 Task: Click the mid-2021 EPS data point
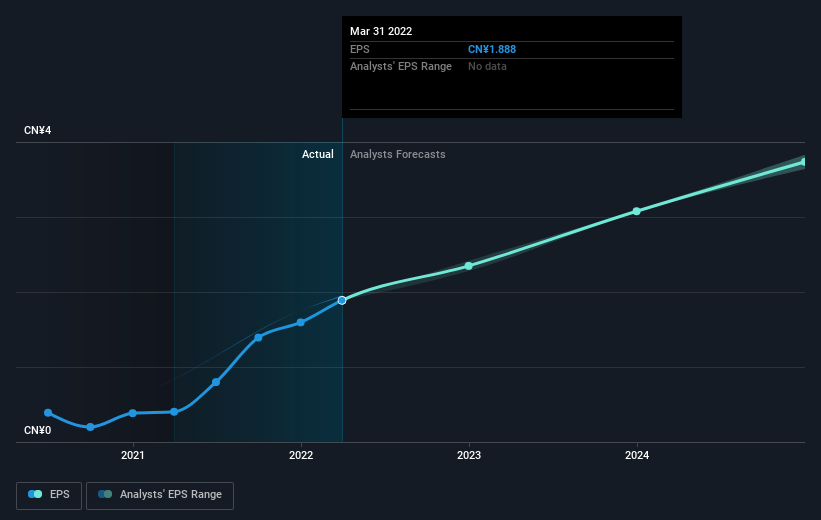[x=216, y=382]
